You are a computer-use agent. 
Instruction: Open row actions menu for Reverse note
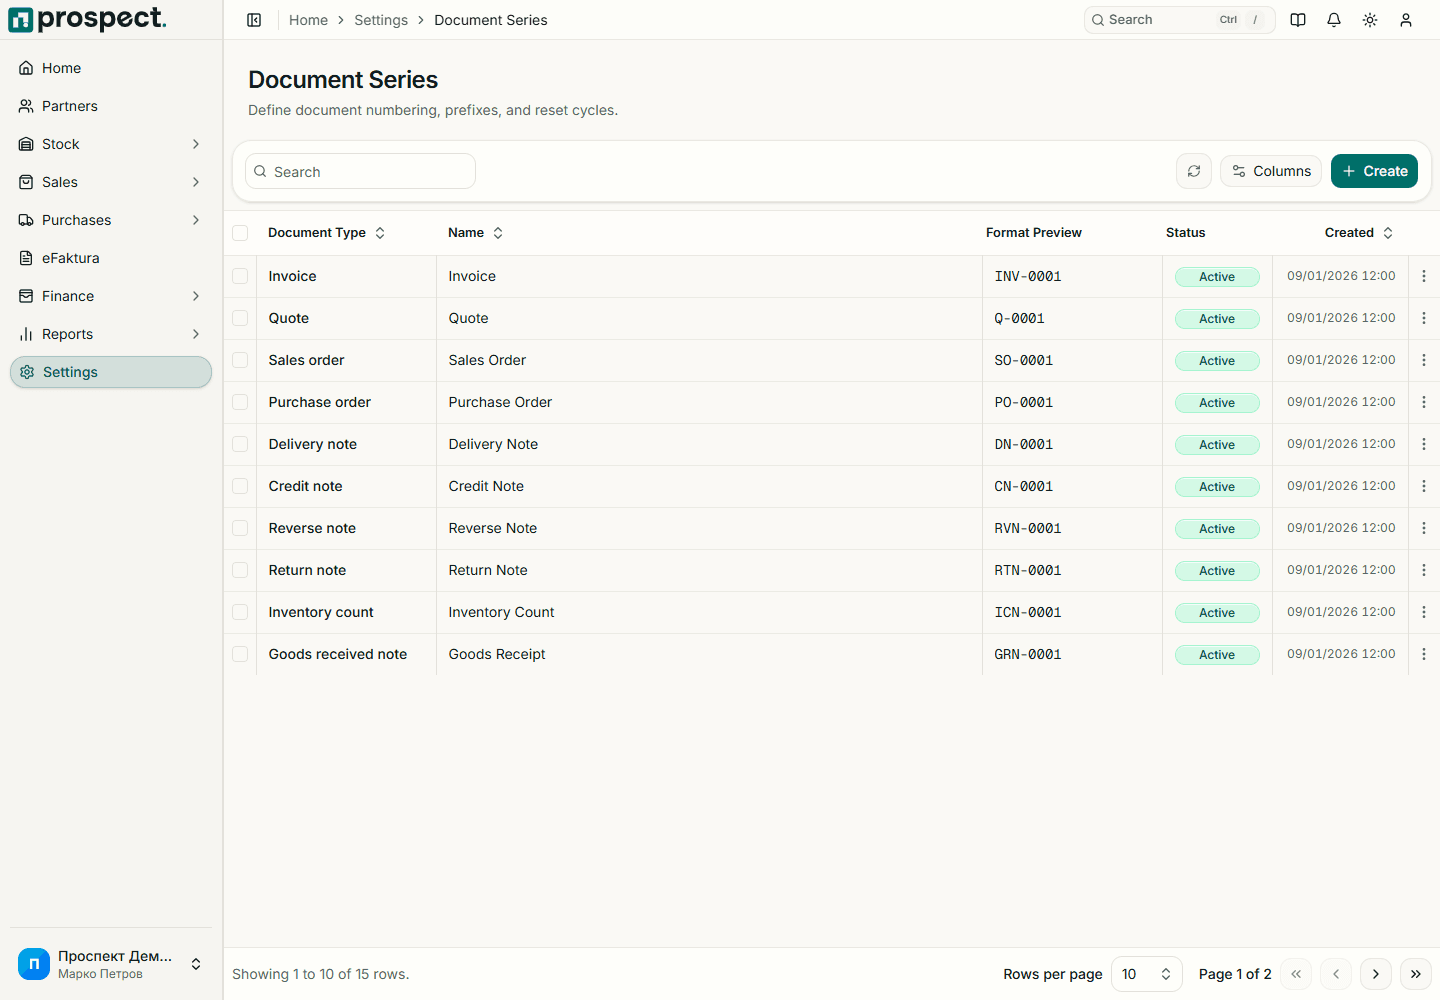point(1424,528)
